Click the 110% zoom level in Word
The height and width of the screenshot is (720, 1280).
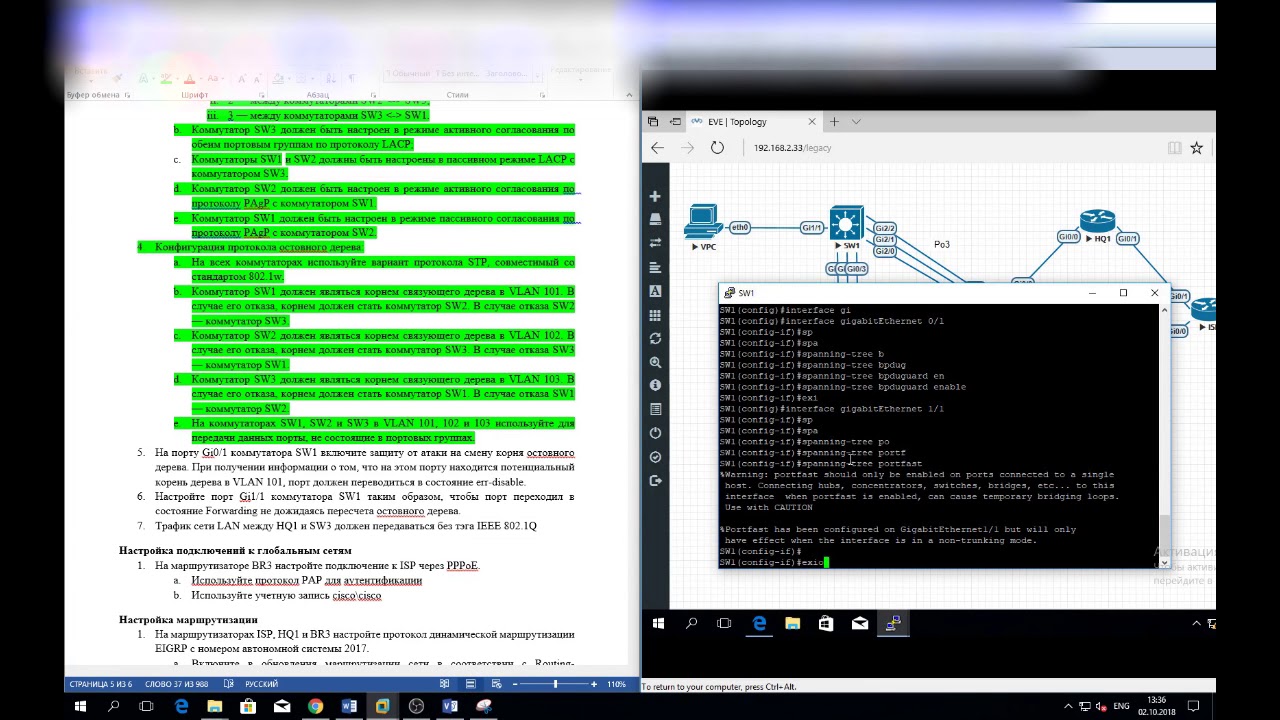coord(616,684)
